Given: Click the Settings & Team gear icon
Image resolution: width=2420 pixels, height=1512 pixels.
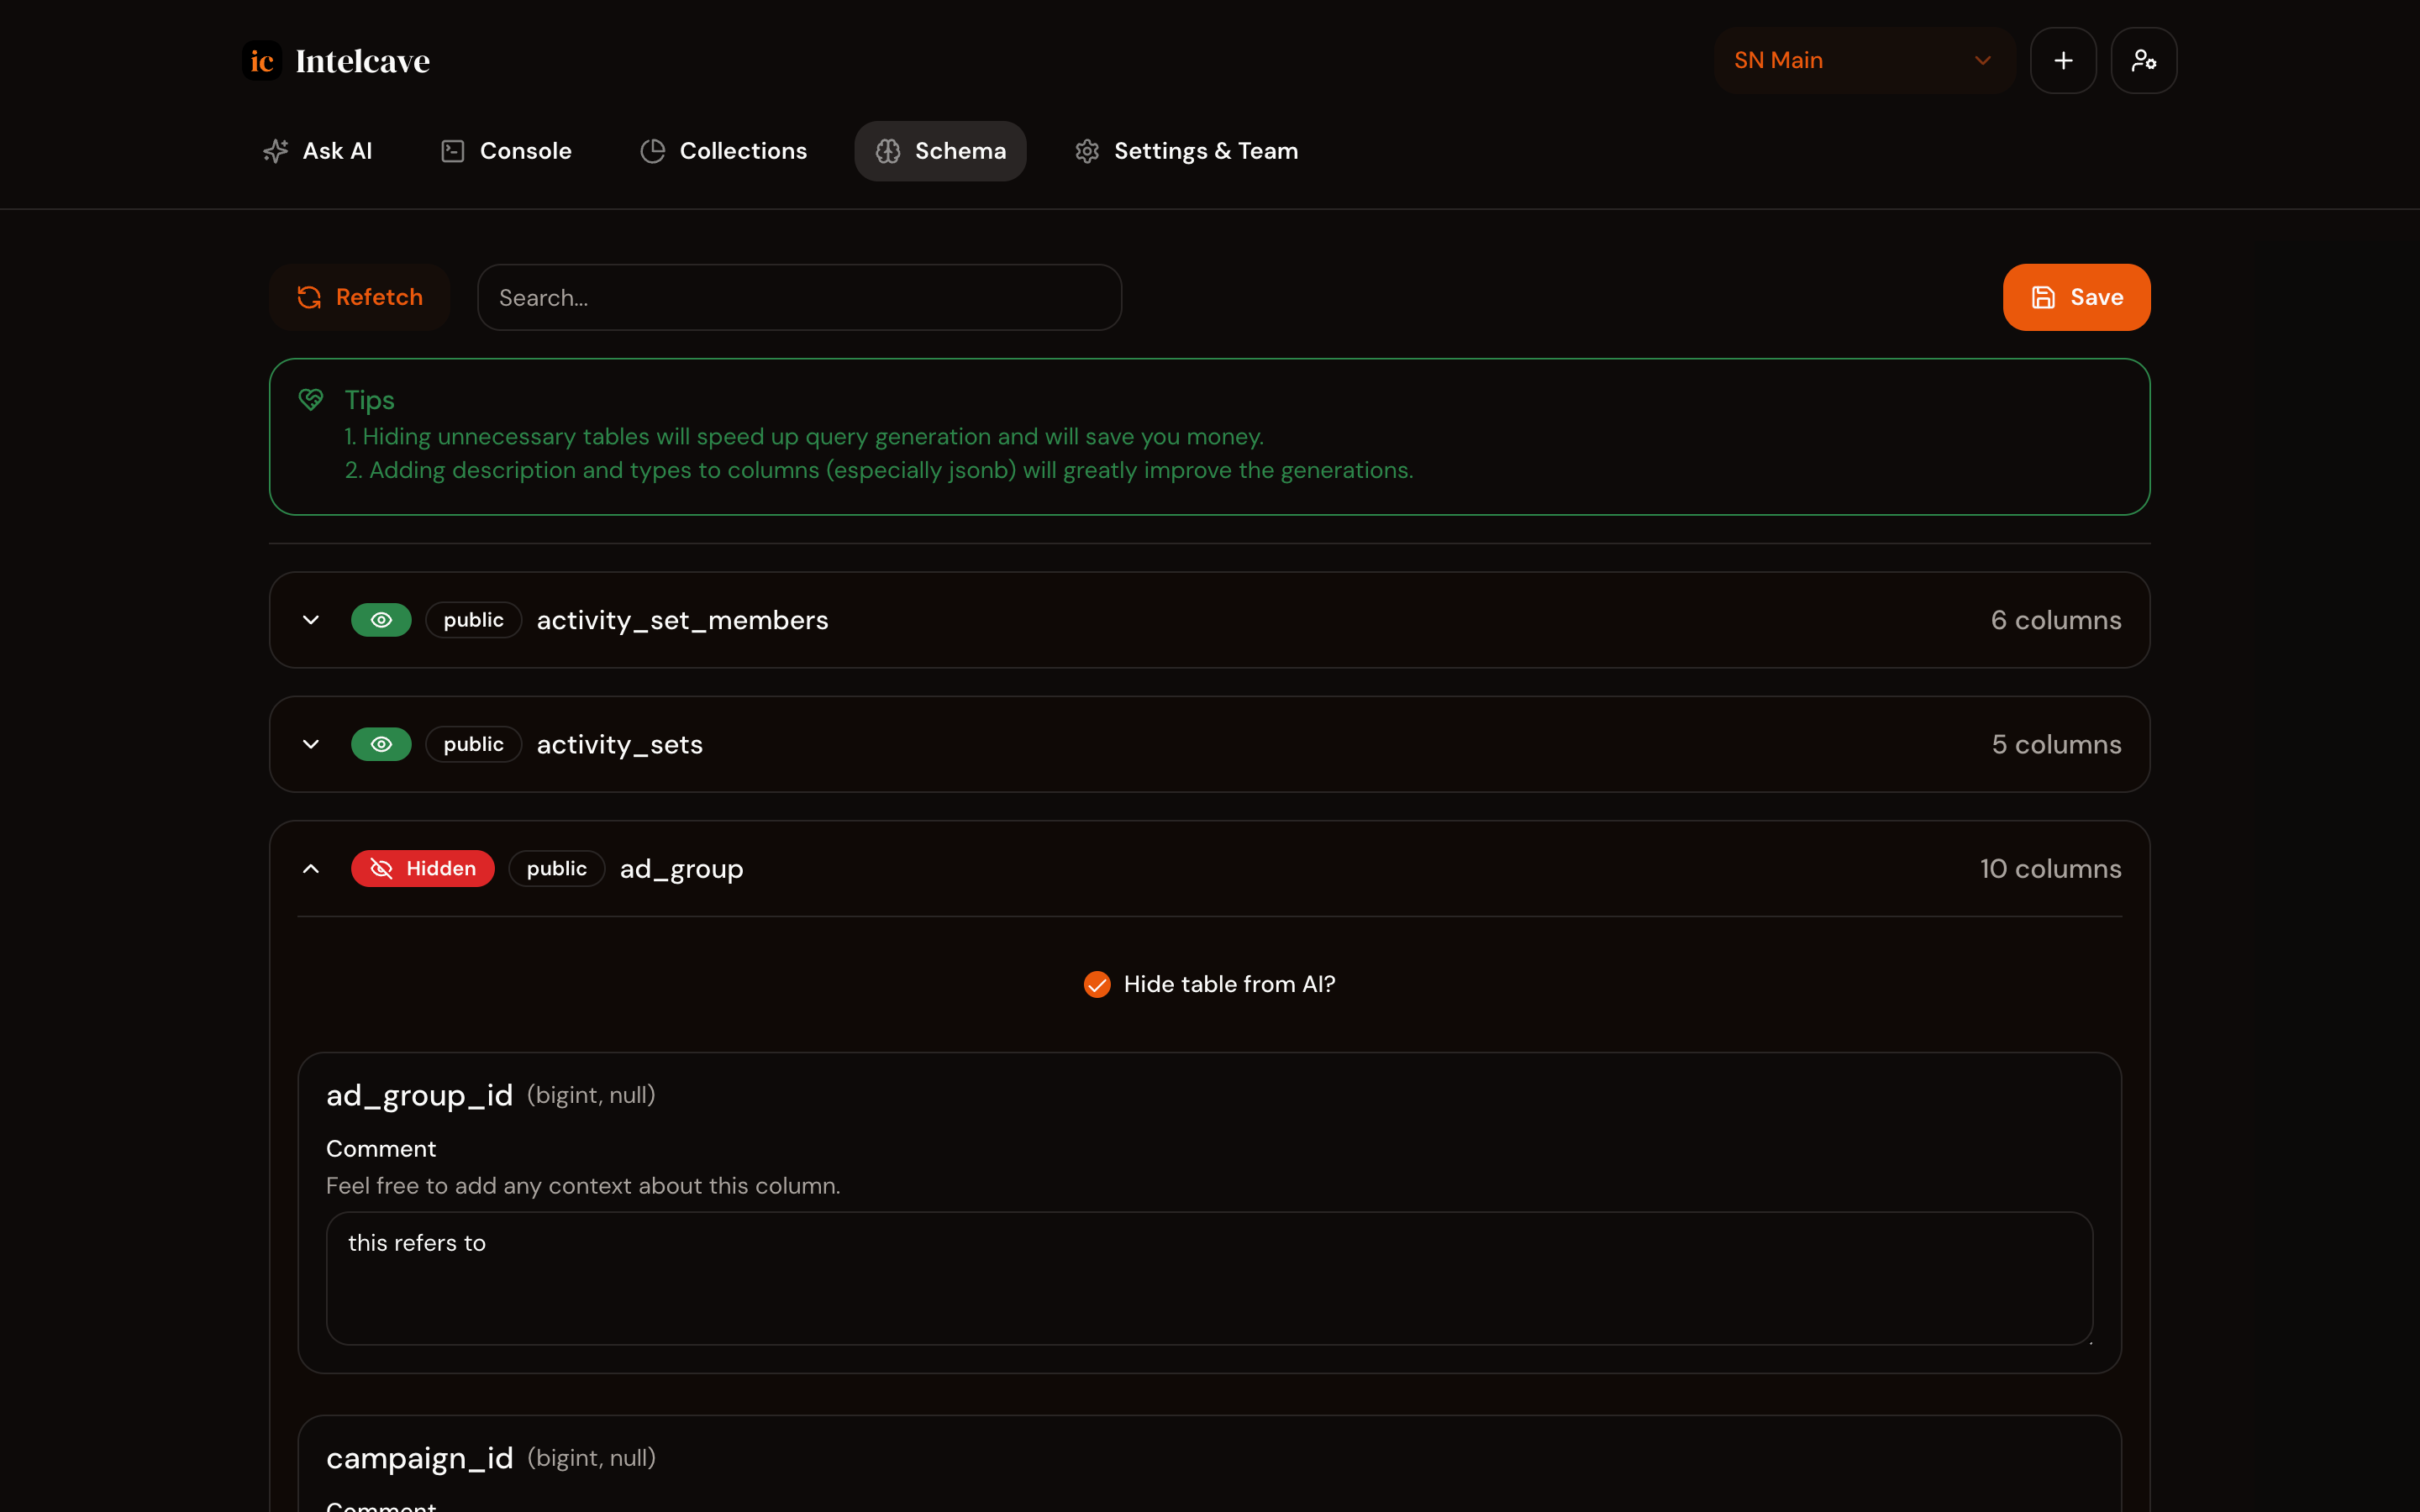Looking at the screenshot, I should click(x=1087, y=151).
